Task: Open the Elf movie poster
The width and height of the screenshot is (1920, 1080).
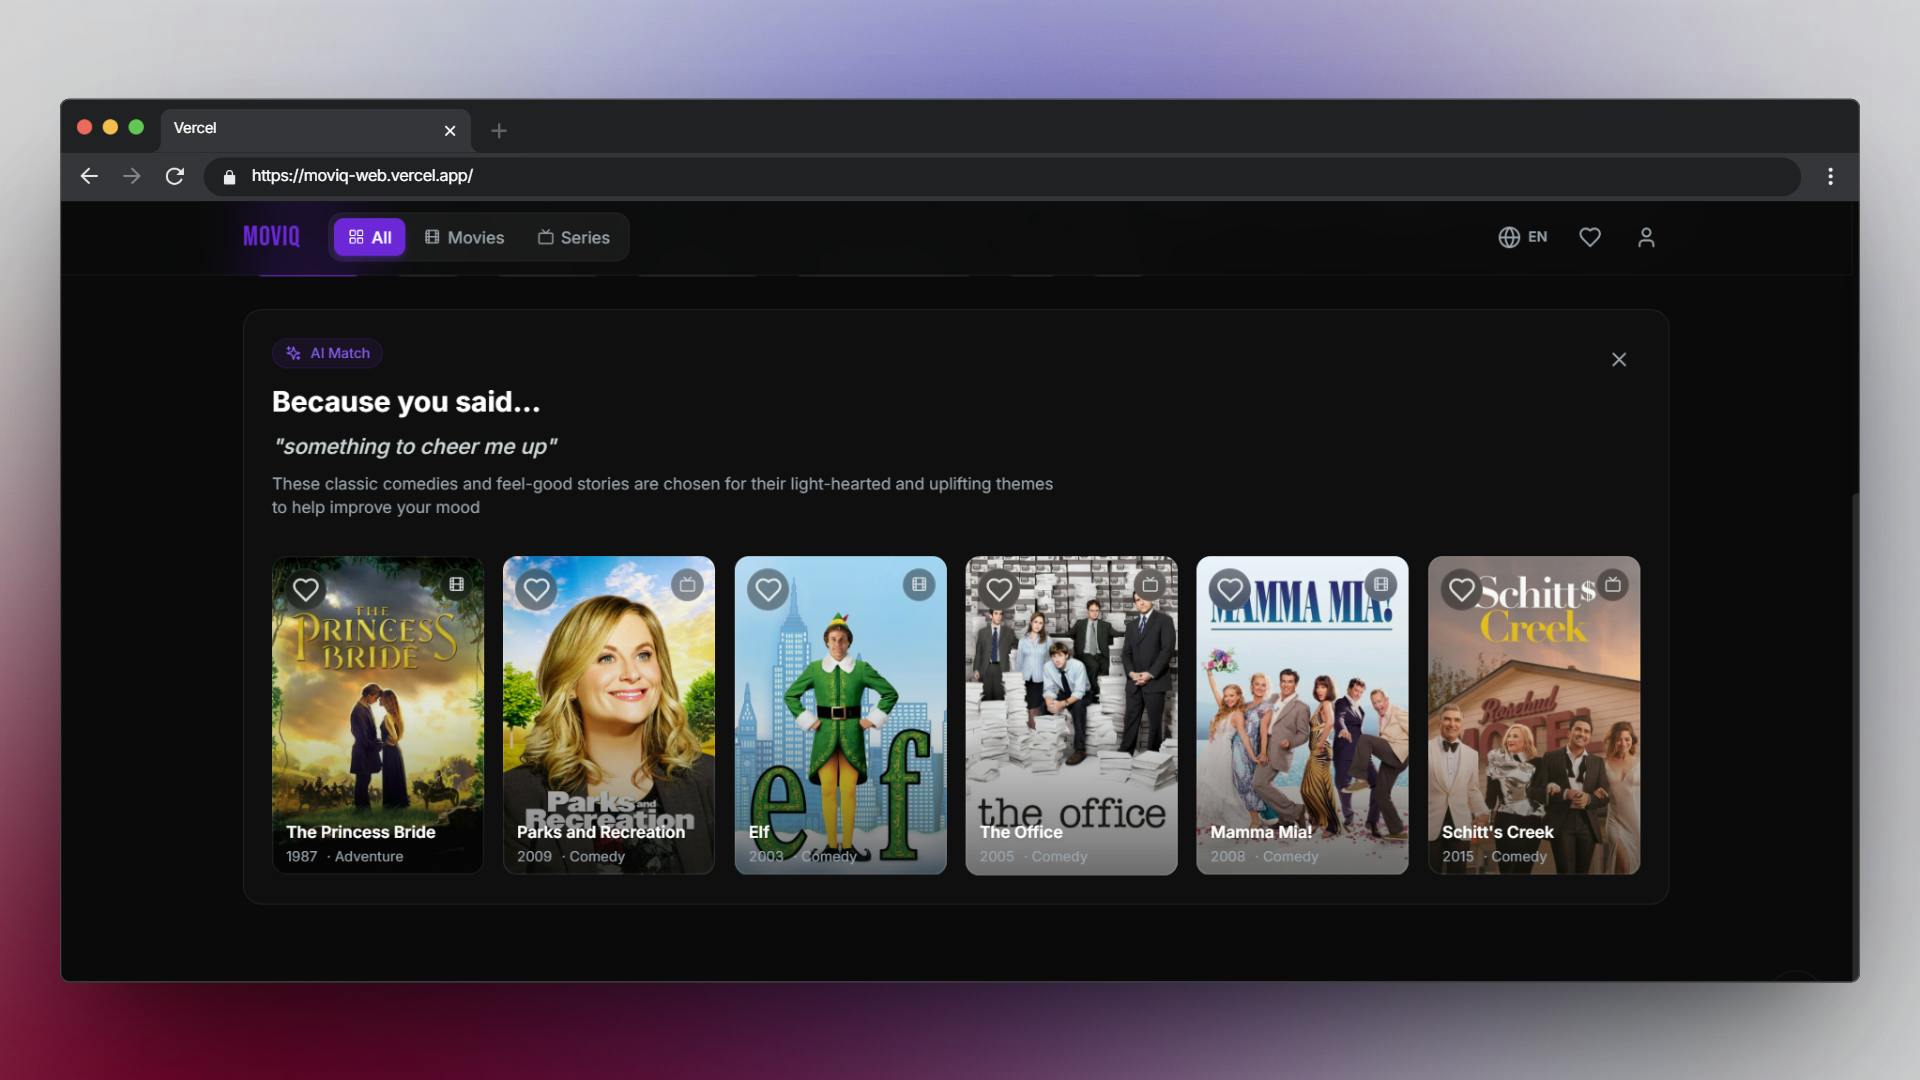Action: pos(840,715)
